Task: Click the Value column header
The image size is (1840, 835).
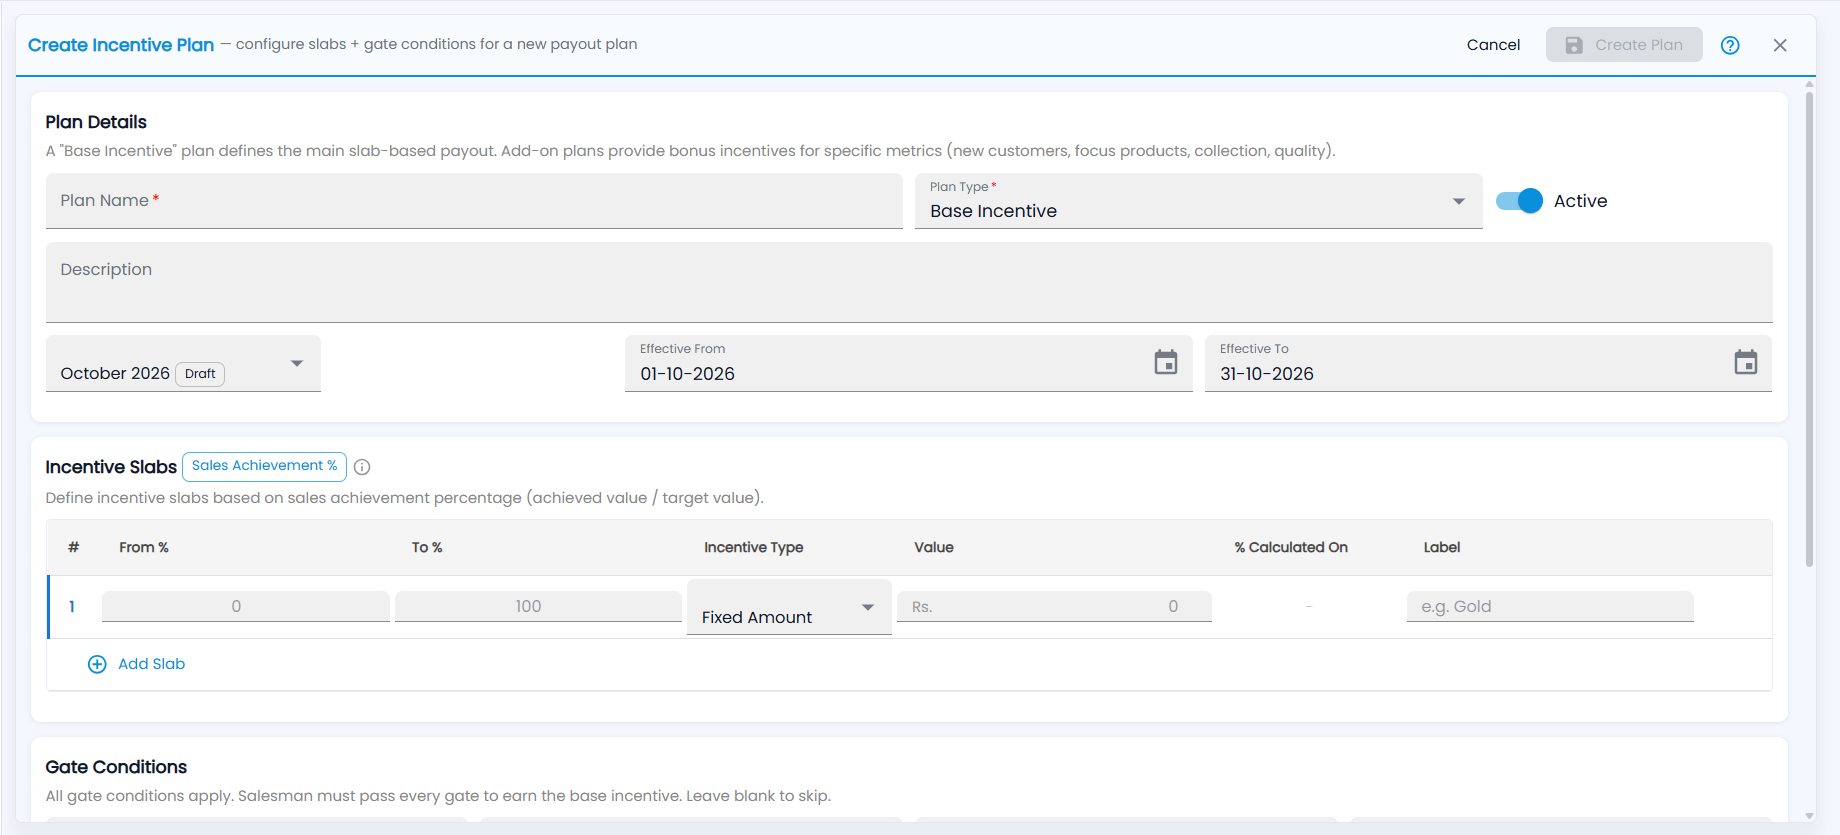Action: pyautogui.click(x=934, y=547)
